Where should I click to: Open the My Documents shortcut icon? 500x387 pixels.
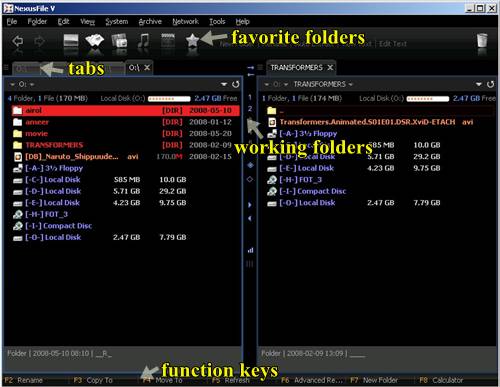pos(95,41)
